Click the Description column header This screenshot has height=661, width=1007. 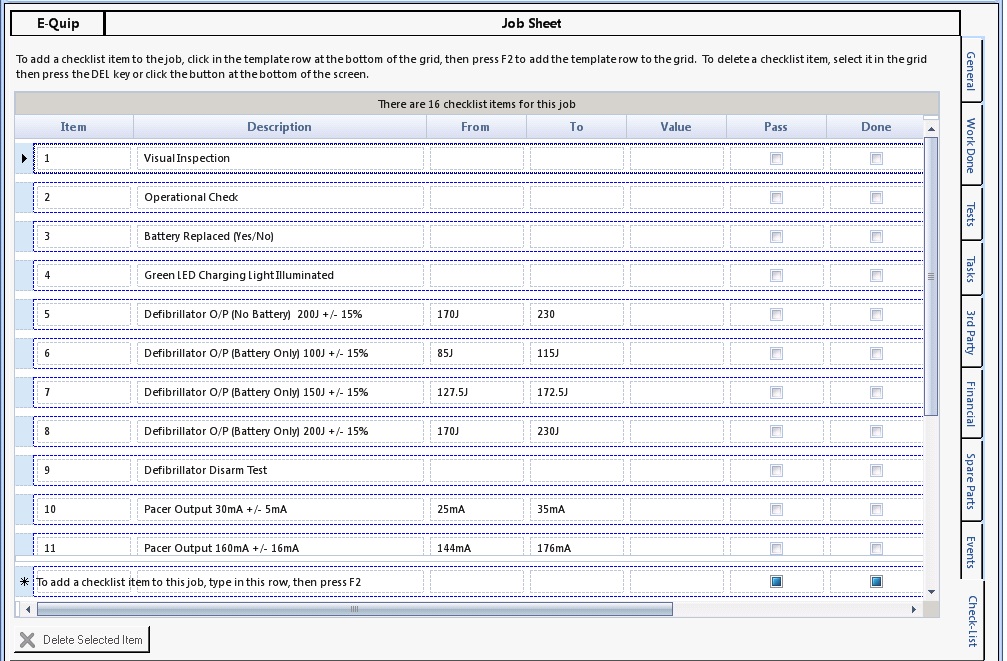tap(279, 127)
